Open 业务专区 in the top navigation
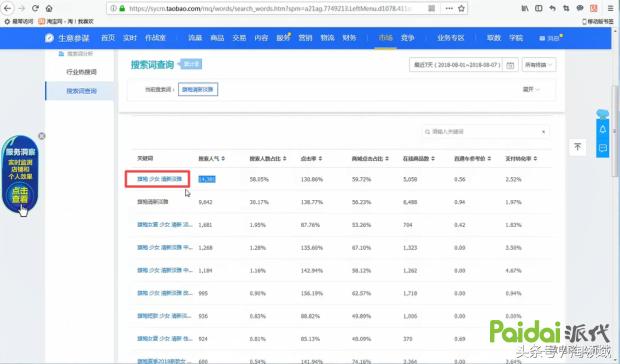The width and height of the screenshot is (620, 364). coord(451,38)
